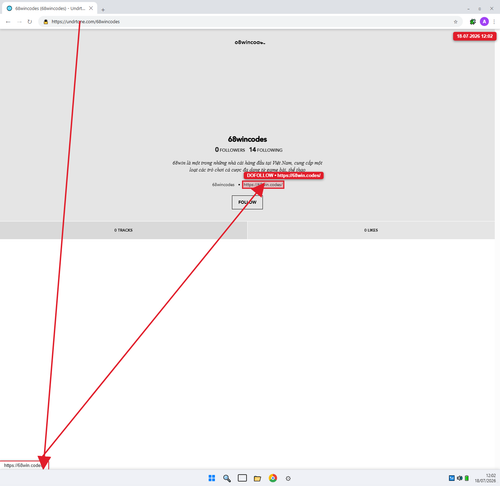
Task: Click the settings gear icon on taskbar
Action: click(288, 478)
